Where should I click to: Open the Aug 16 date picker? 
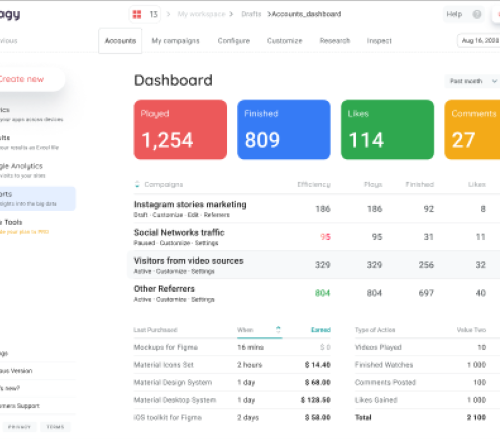point(479,41)
